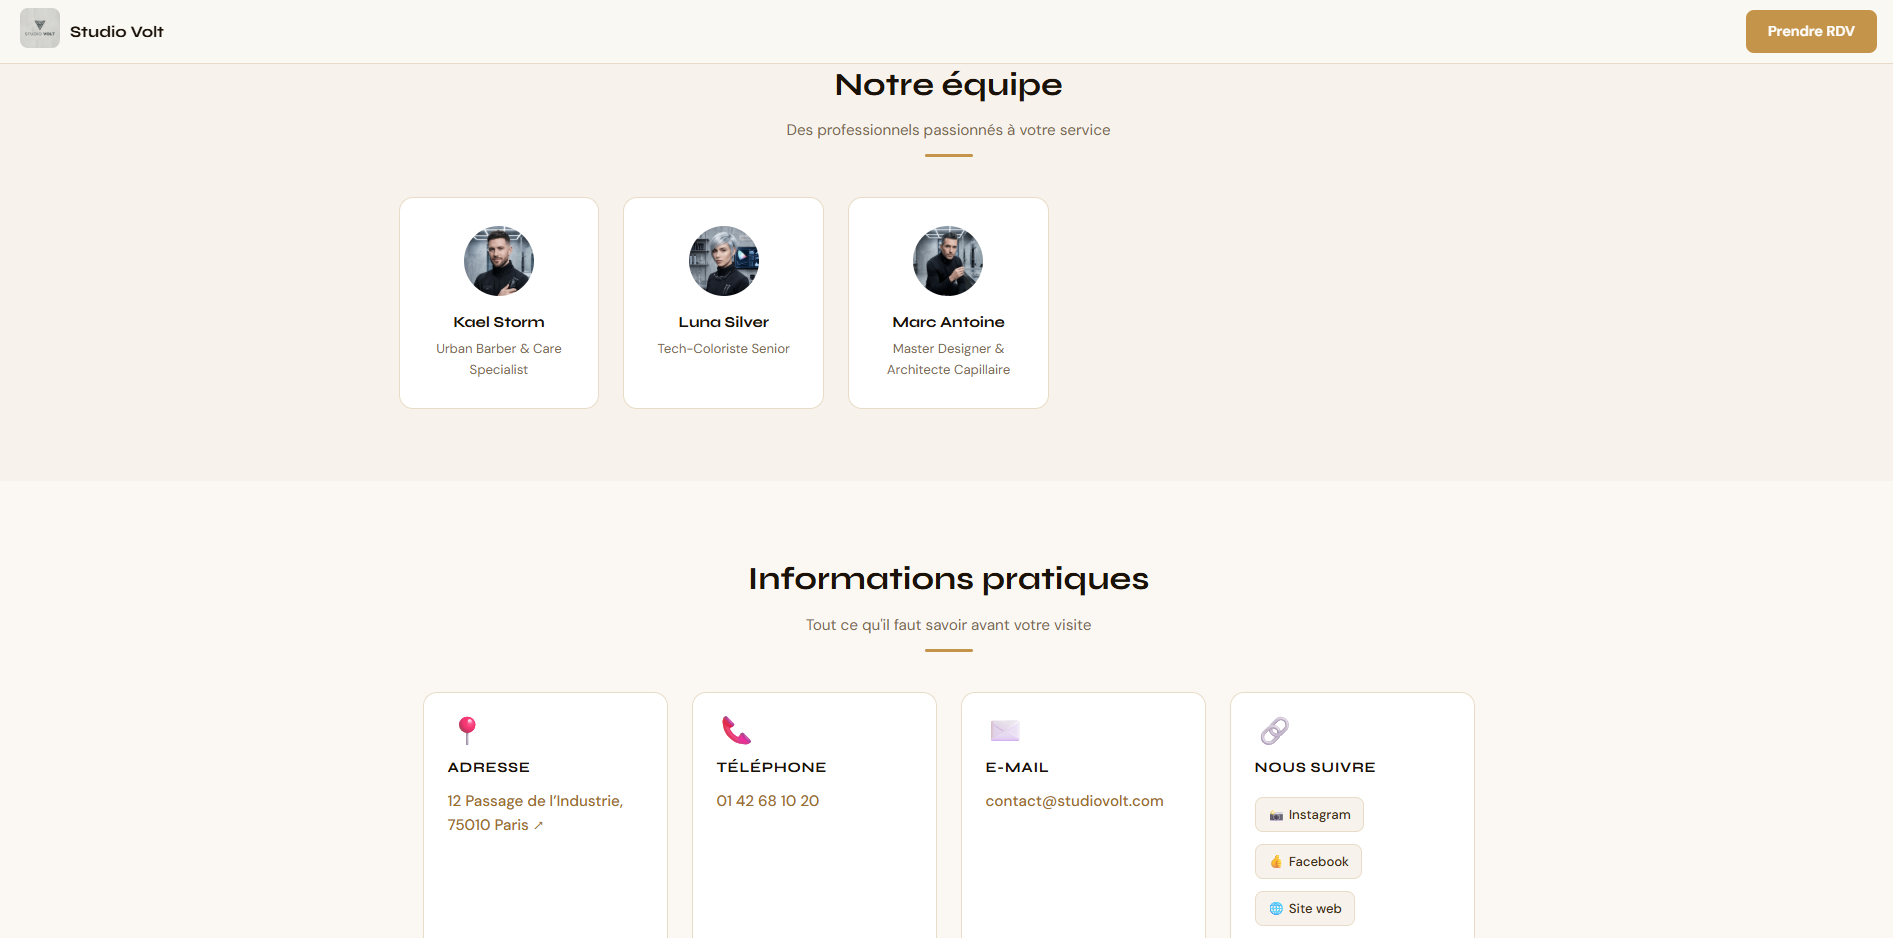1893x938 pixels.
Task: Click the pink telephone handset icon
Action: (736, 730)
